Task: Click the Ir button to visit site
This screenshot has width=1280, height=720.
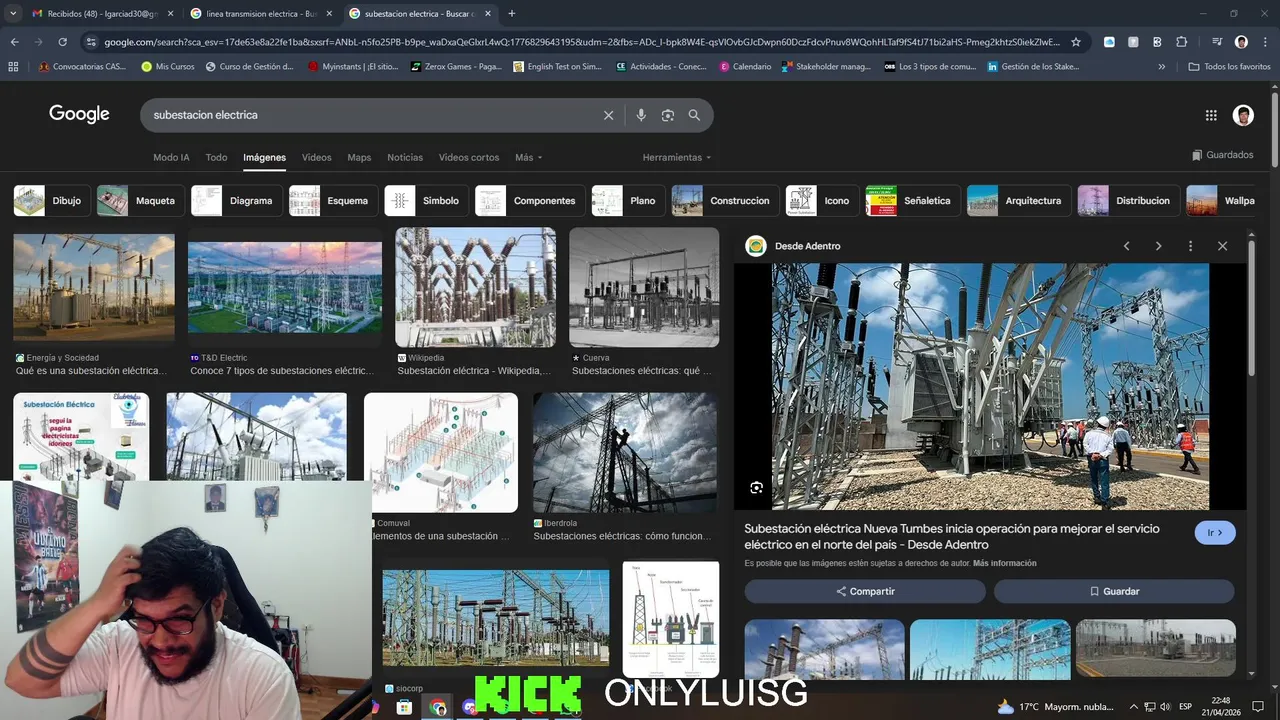Action: (x=1215, y=533)
